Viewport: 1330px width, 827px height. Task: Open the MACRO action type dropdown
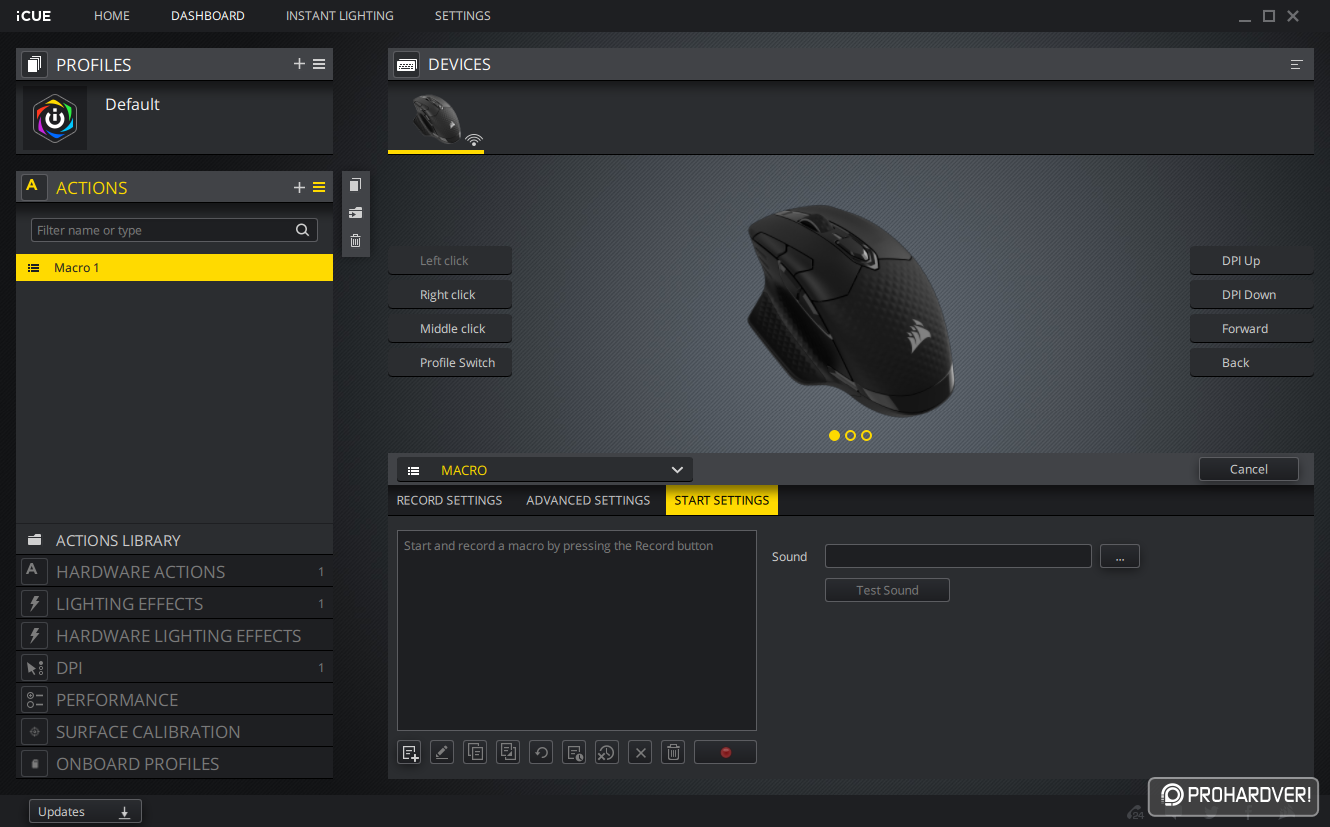(544, 470)
